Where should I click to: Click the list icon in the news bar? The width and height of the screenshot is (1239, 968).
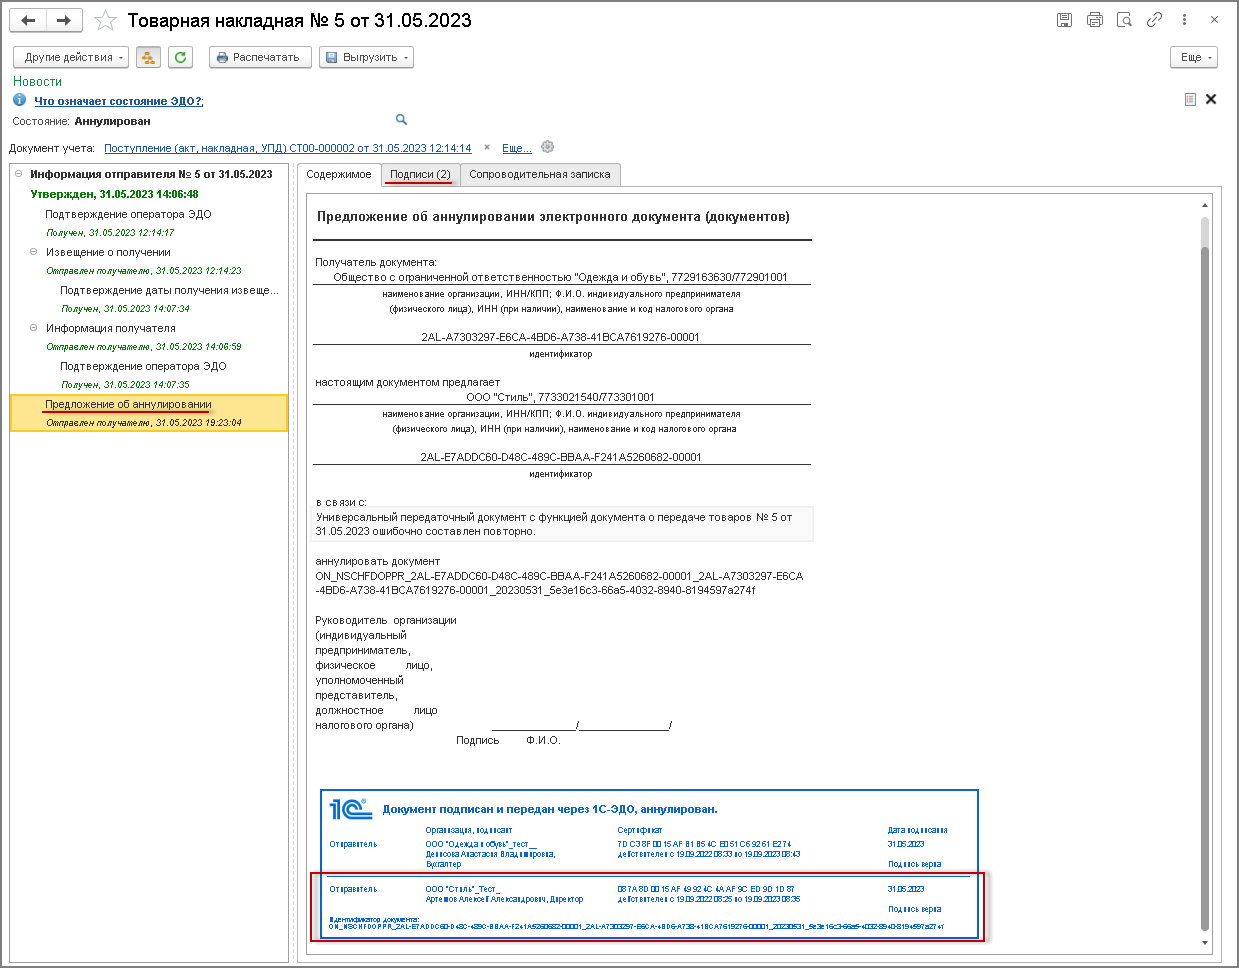(1190, 99)
